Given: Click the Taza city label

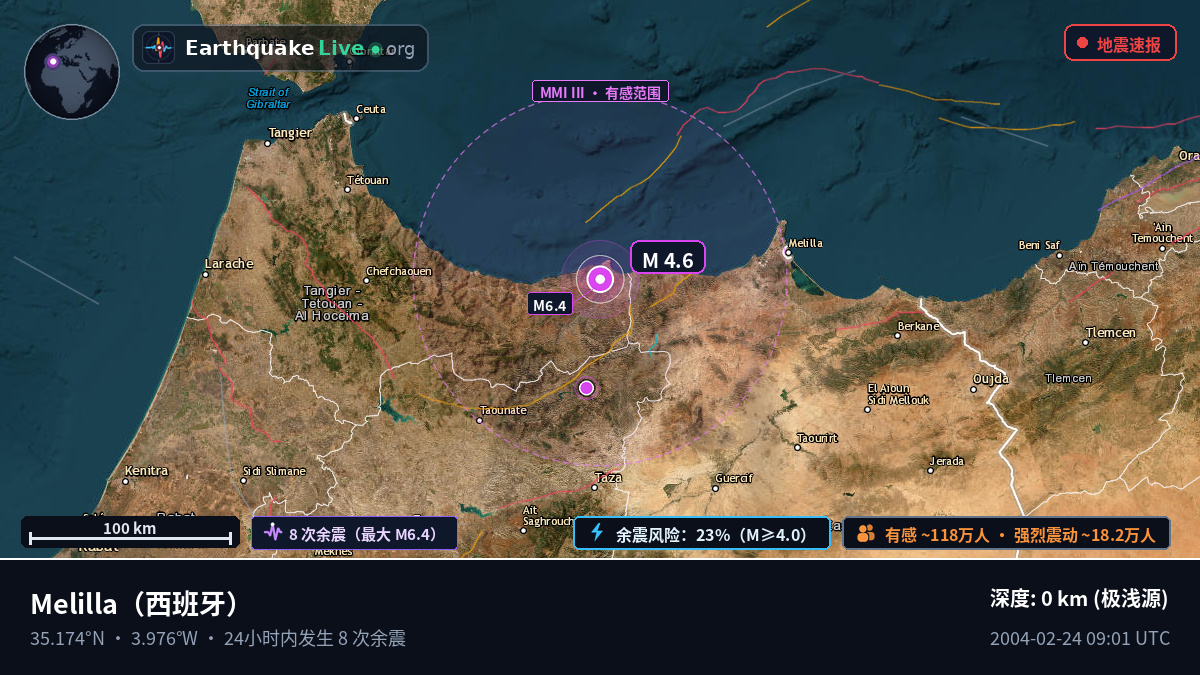Looking at the screenshot, I should tap(608, 477).
